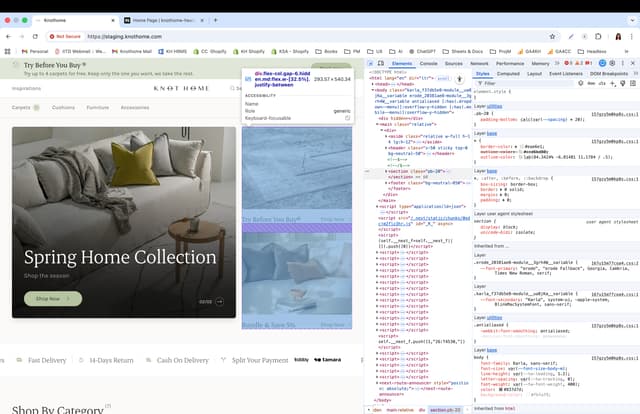Image resolution: width=640 pixels, height=414 pixels.
Task: Close the Home Page knothome tab
Action: click(202, 20)
